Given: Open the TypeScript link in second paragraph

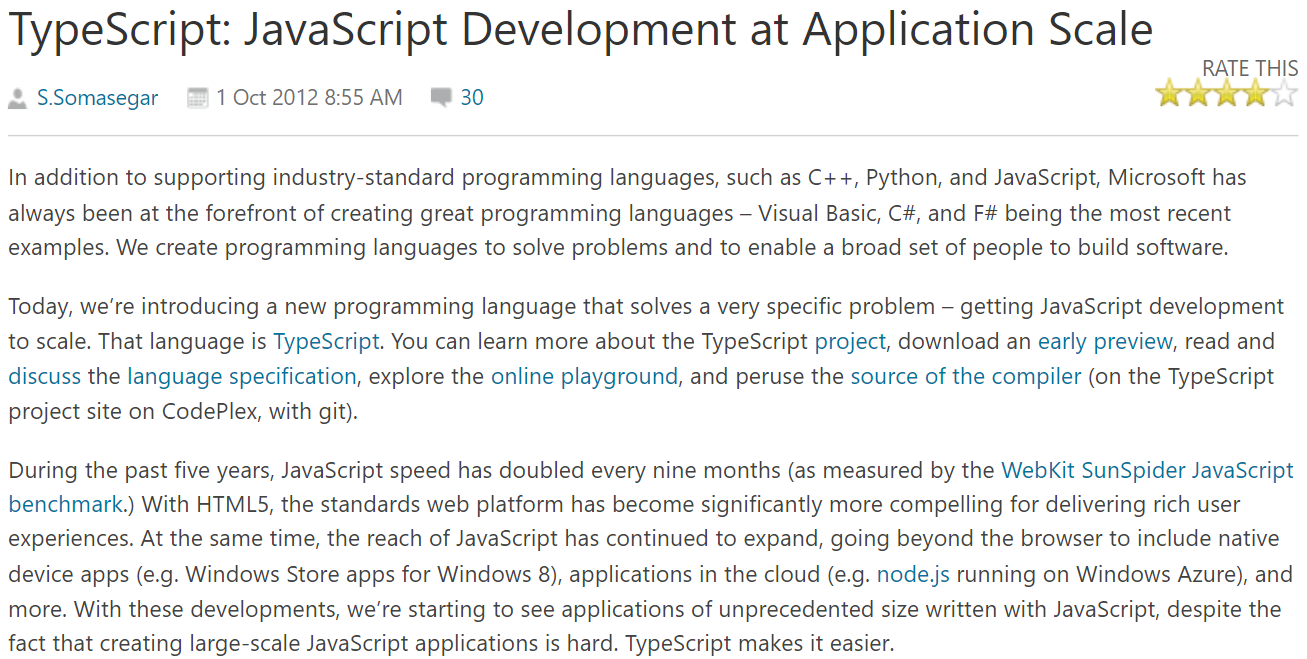Looking at the screenshot, I should click(x=326, y=342).
